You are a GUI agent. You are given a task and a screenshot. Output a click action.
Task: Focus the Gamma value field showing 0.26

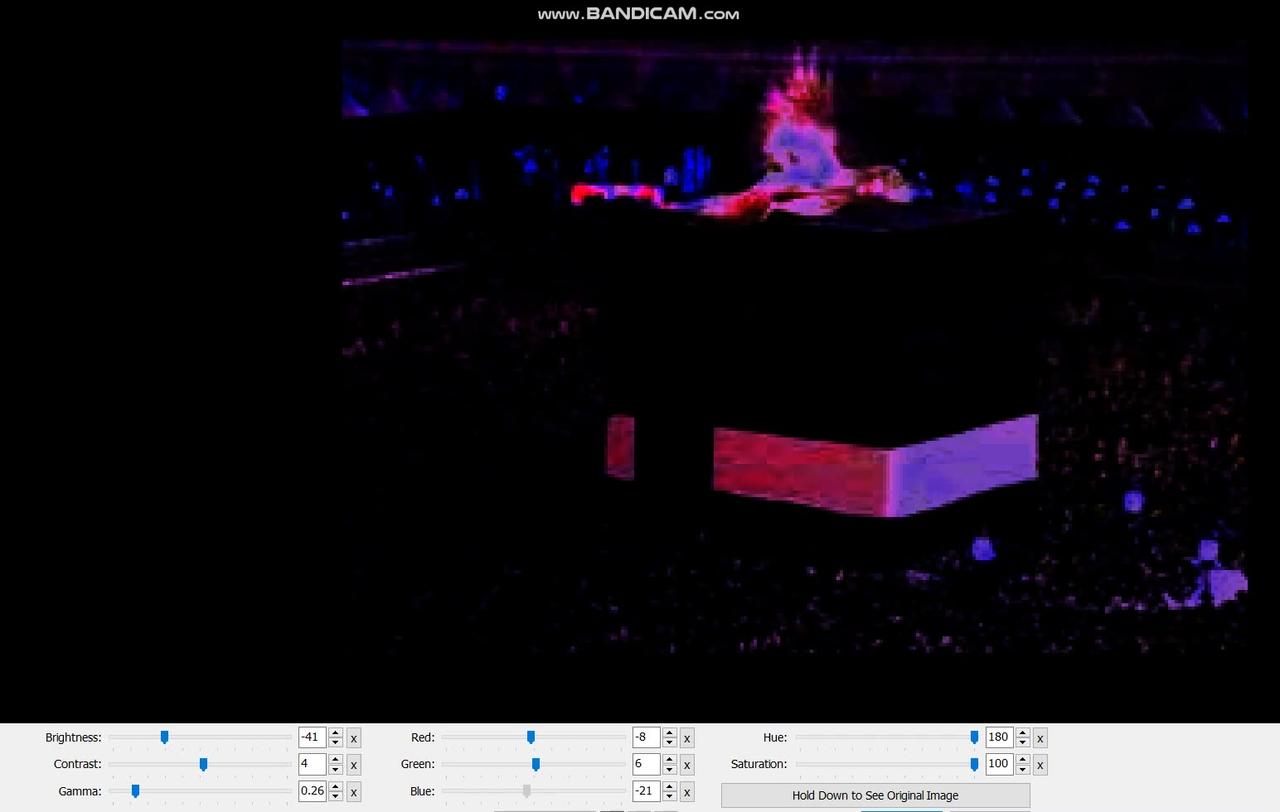tap(312, 792)
